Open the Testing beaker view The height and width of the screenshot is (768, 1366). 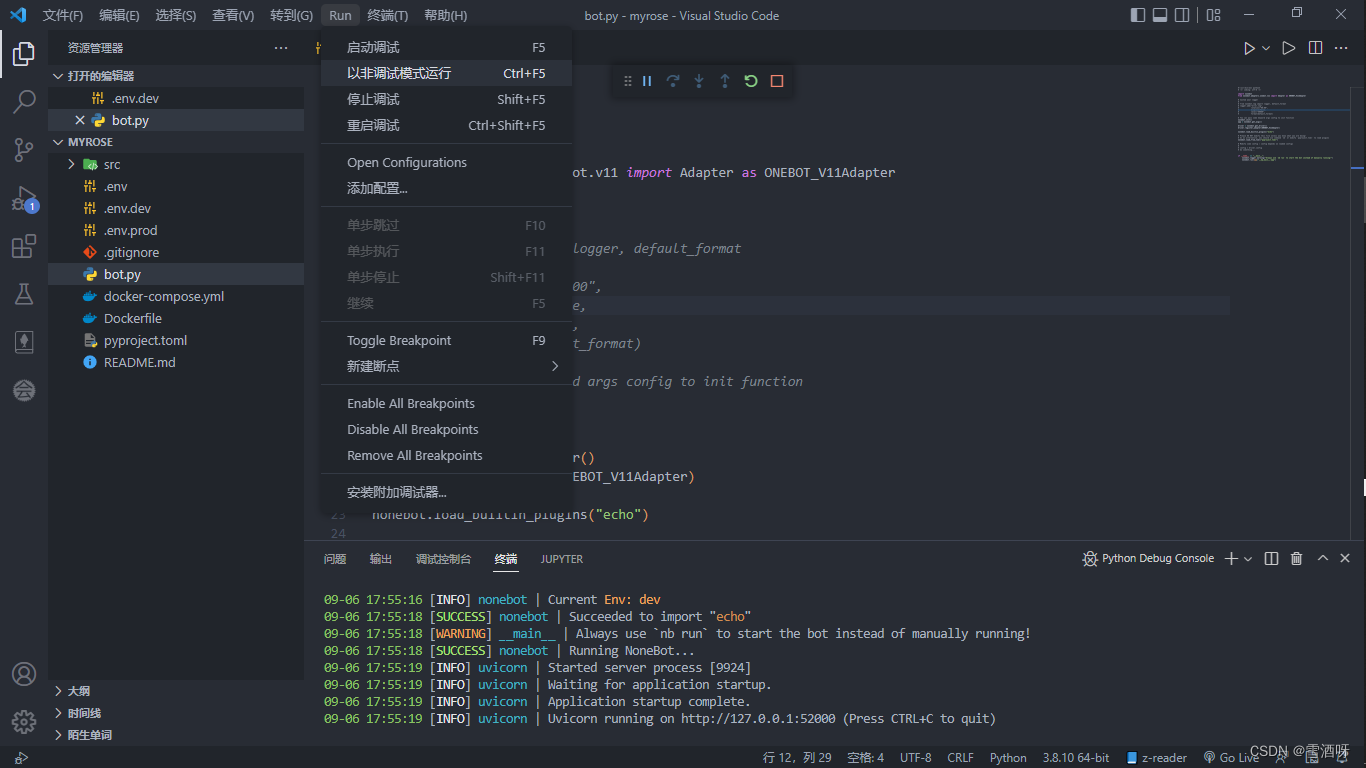click(24, 294)
